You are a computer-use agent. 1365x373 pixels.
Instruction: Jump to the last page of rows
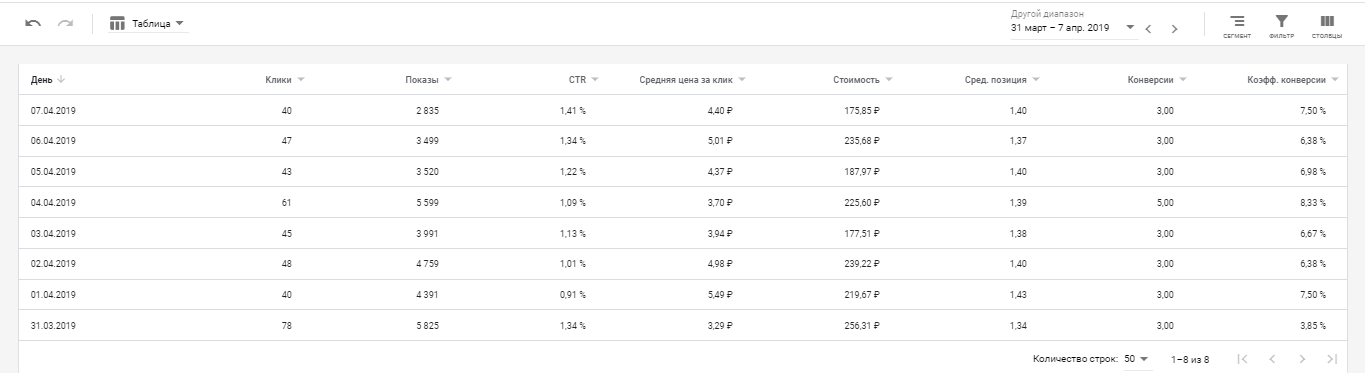coord(1332,358)
